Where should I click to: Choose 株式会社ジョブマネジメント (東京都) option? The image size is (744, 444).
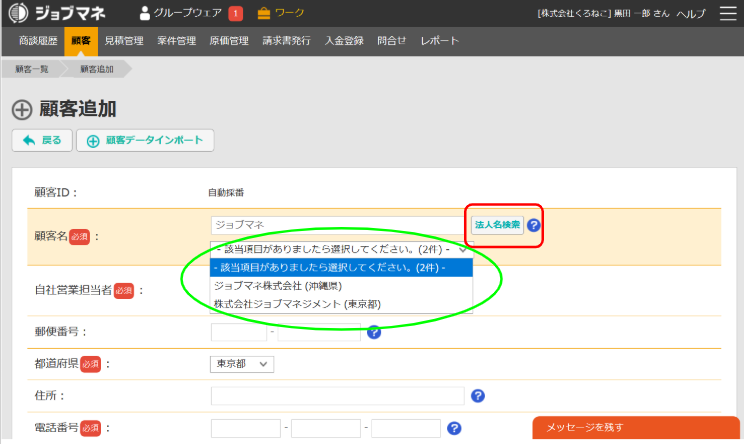click(x=341, y=304)
